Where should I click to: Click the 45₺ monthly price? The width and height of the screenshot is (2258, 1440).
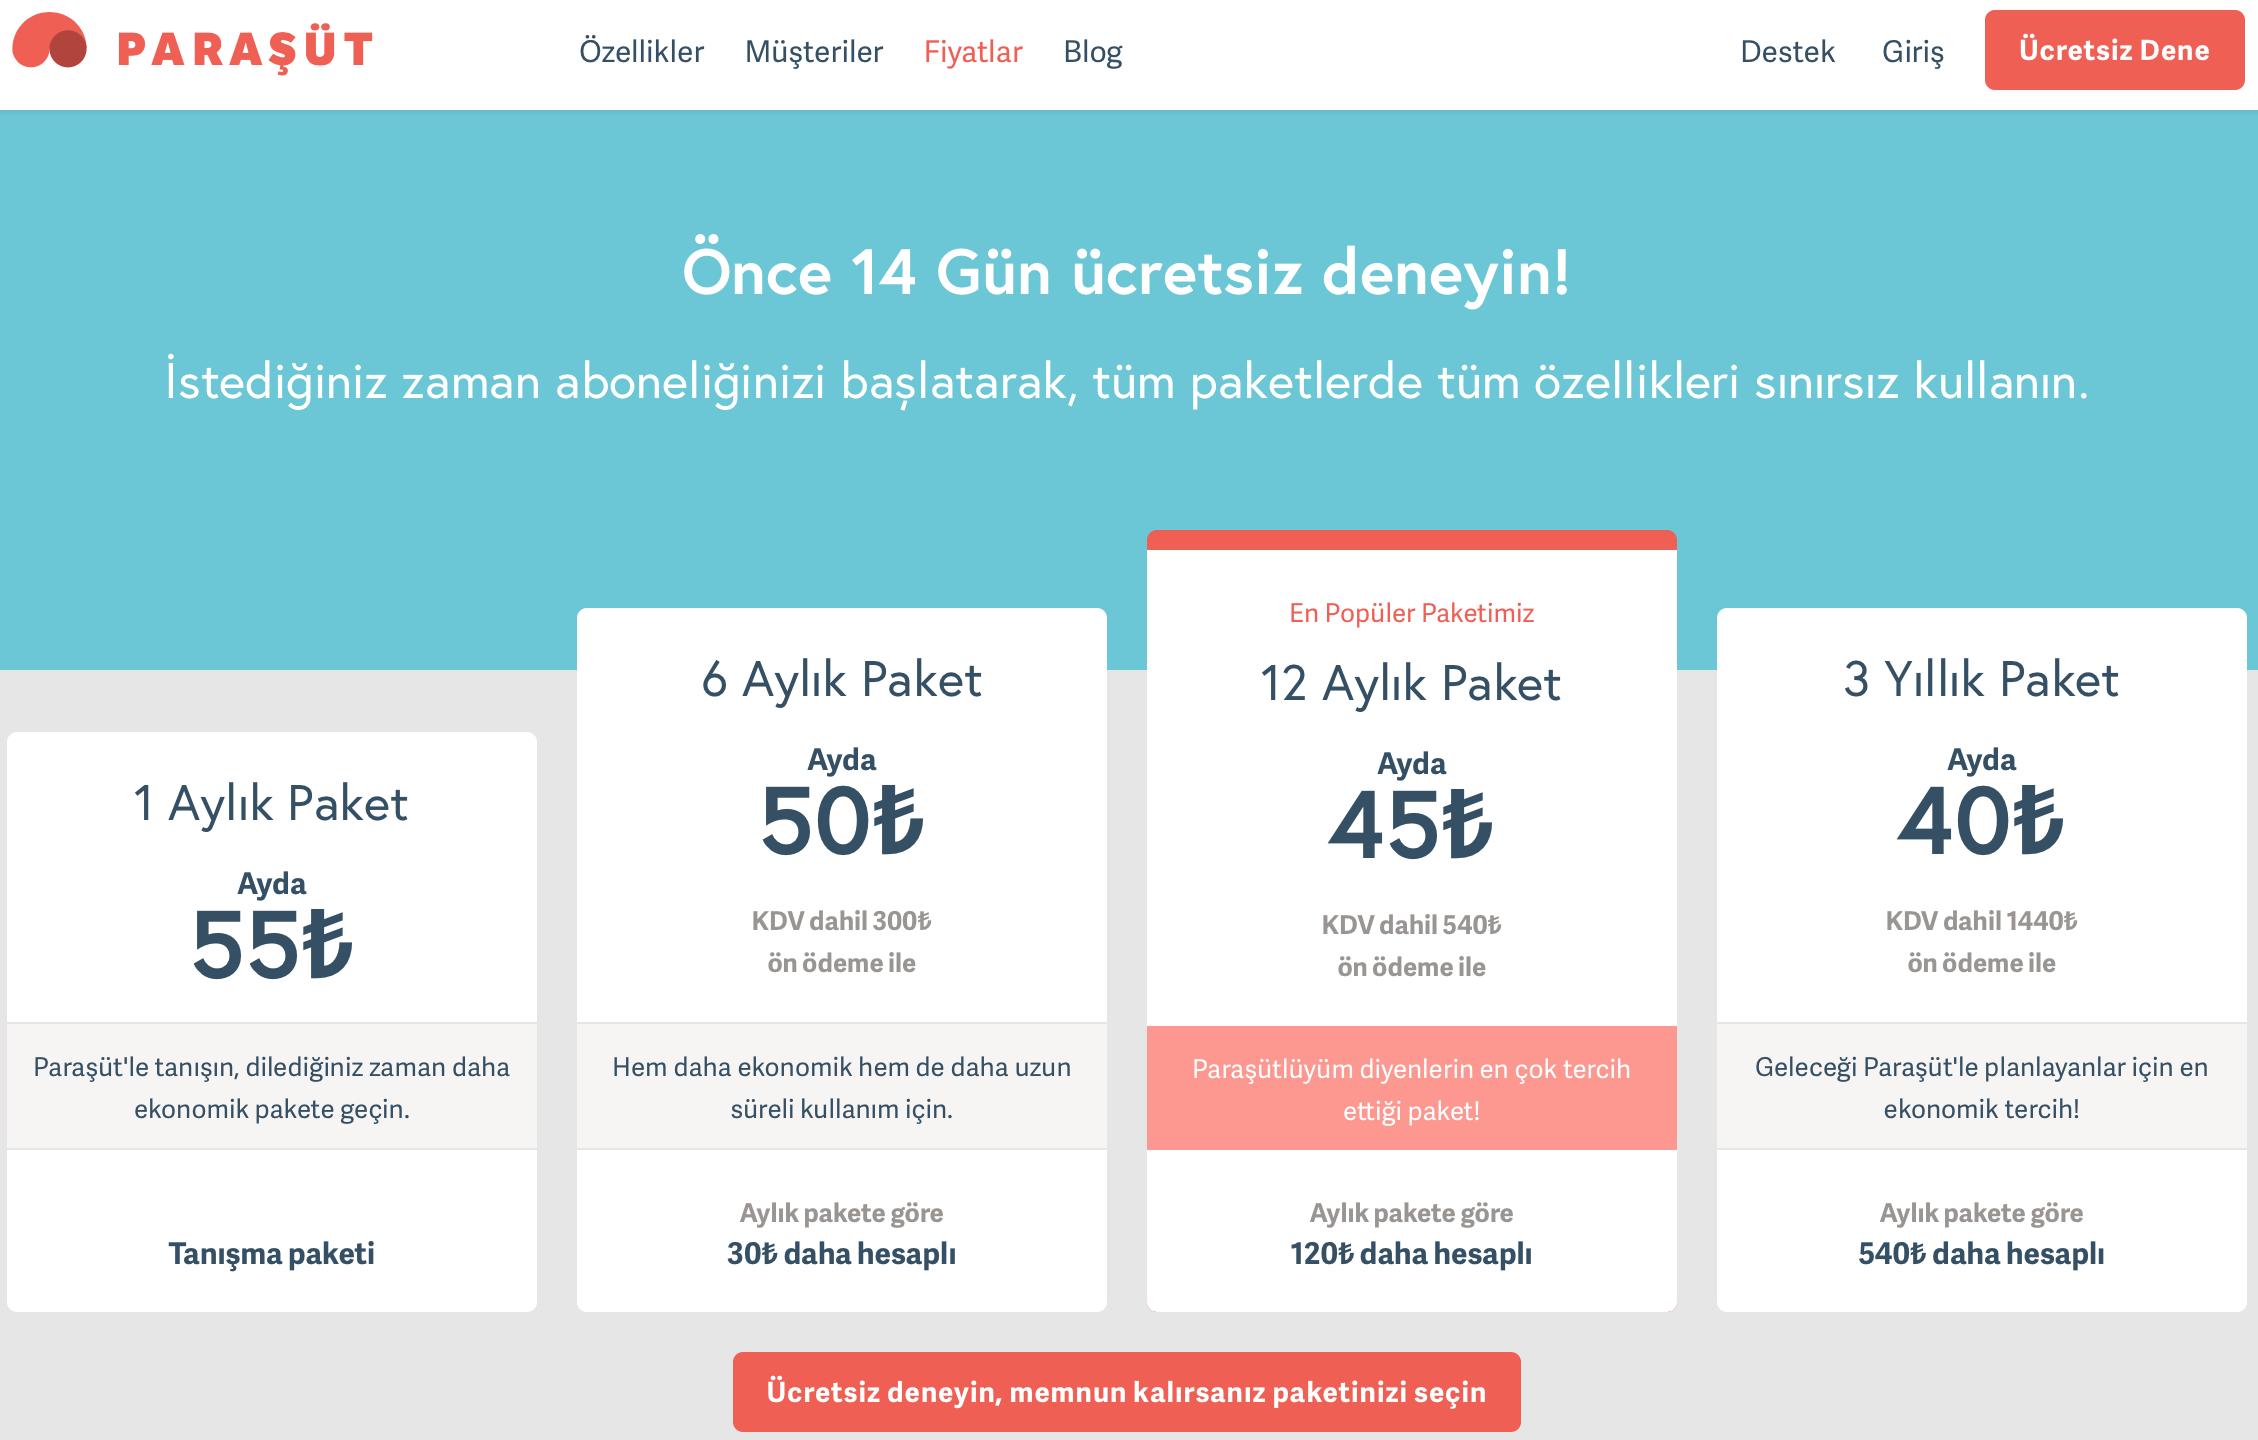1411,824
